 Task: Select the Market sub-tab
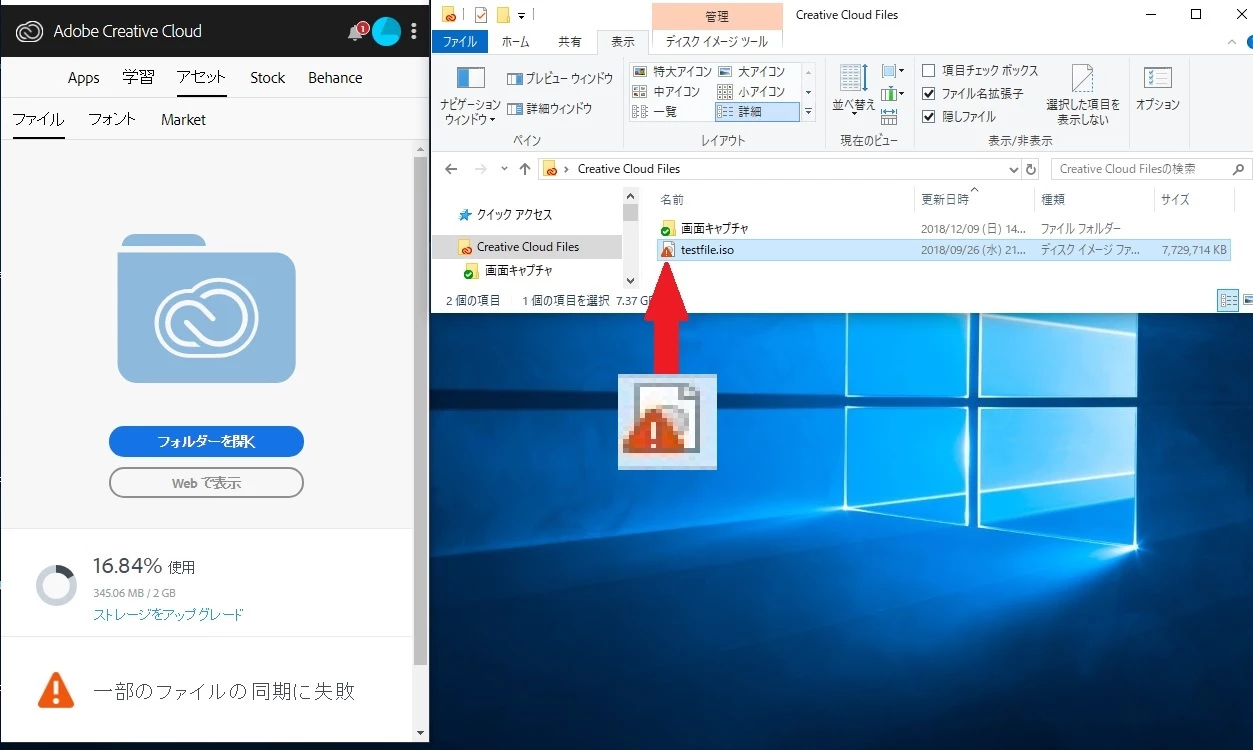pyautogui.click(x=183, y=120)
